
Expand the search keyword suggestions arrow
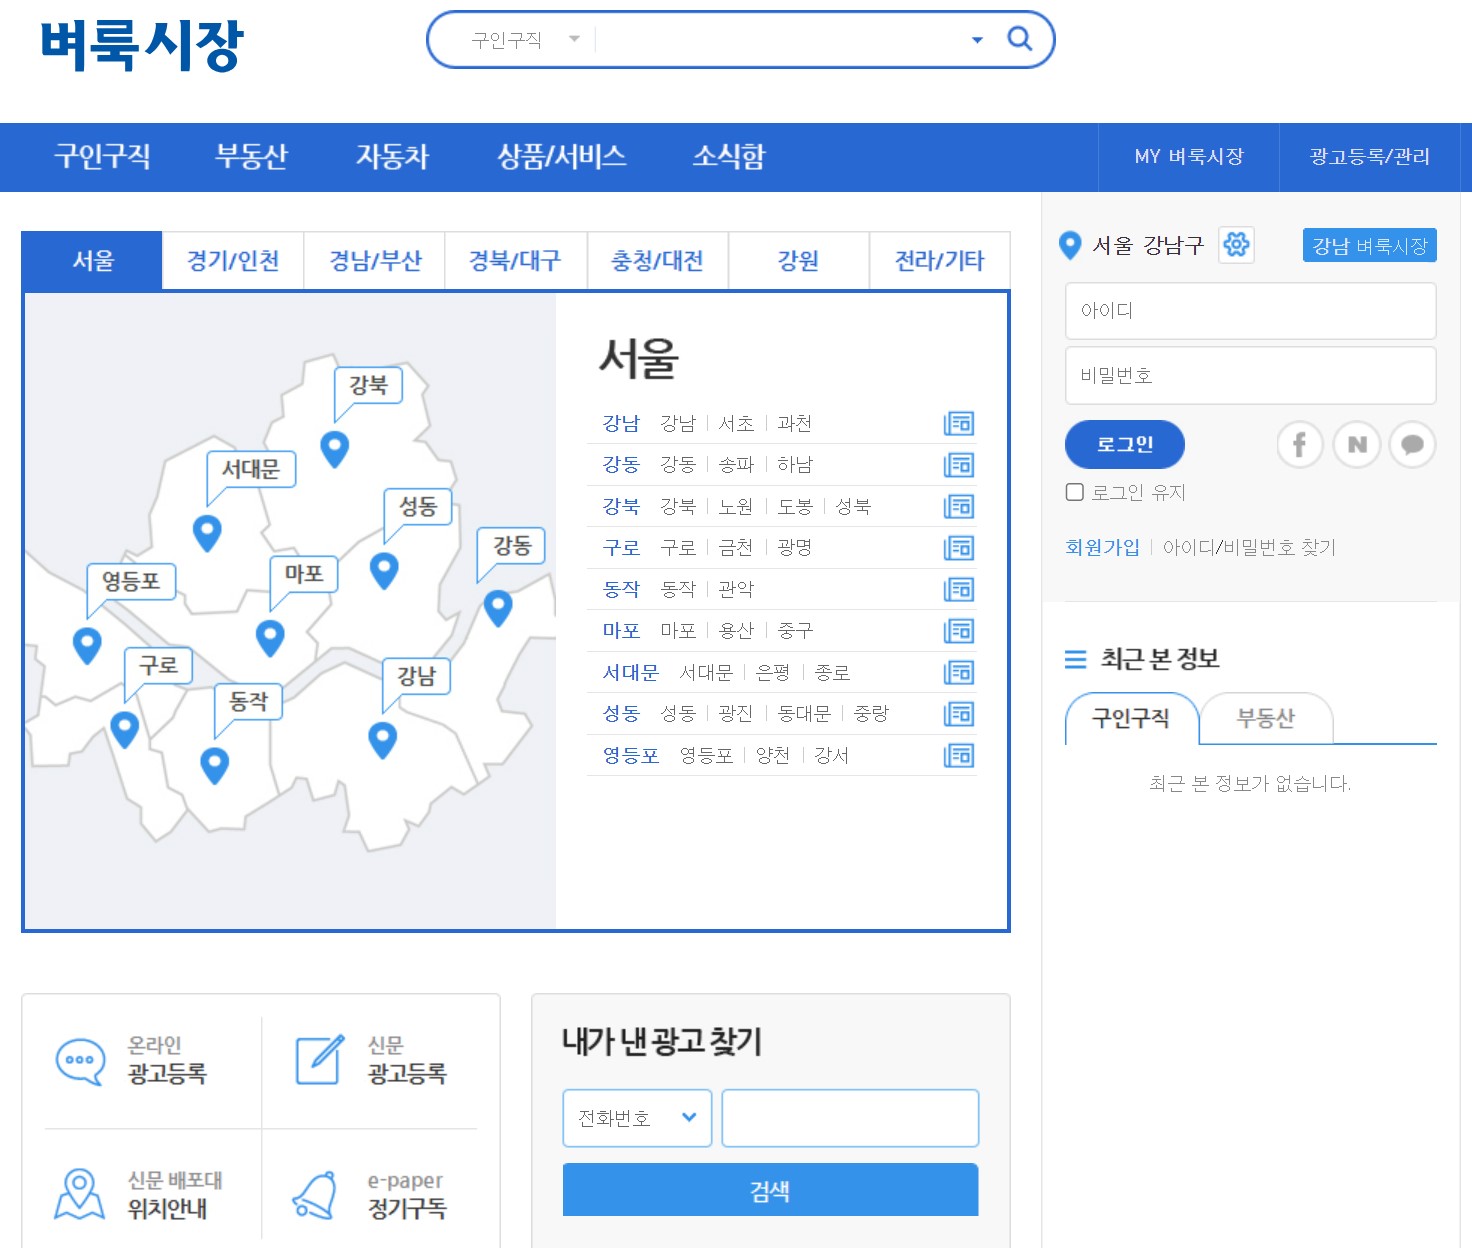pyautogui.click(x=975, y=39)
